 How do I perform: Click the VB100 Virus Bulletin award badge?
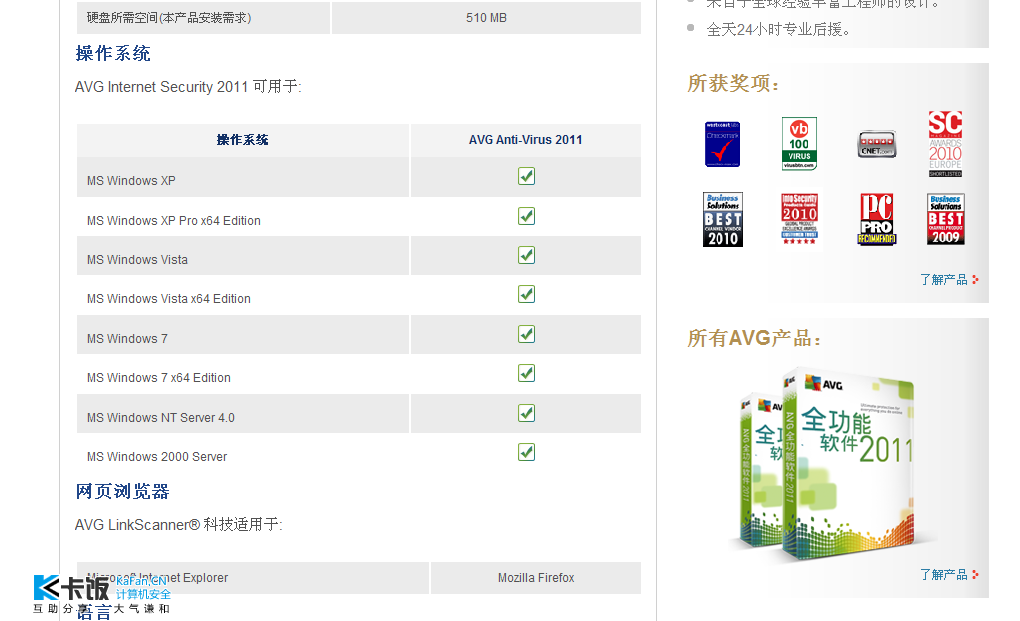pos(799,144)
